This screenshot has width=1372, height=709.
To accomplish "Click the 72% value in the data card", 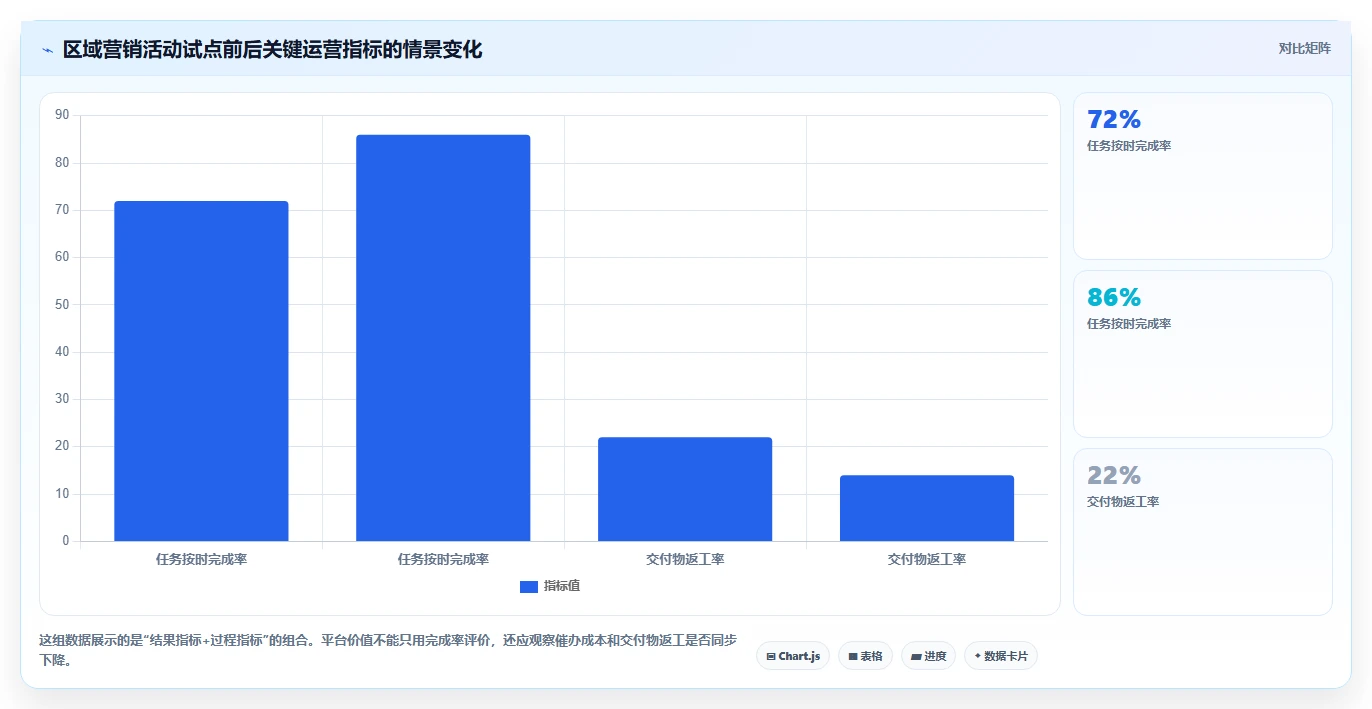I will pyautogui.click(x=1114, y=120).
